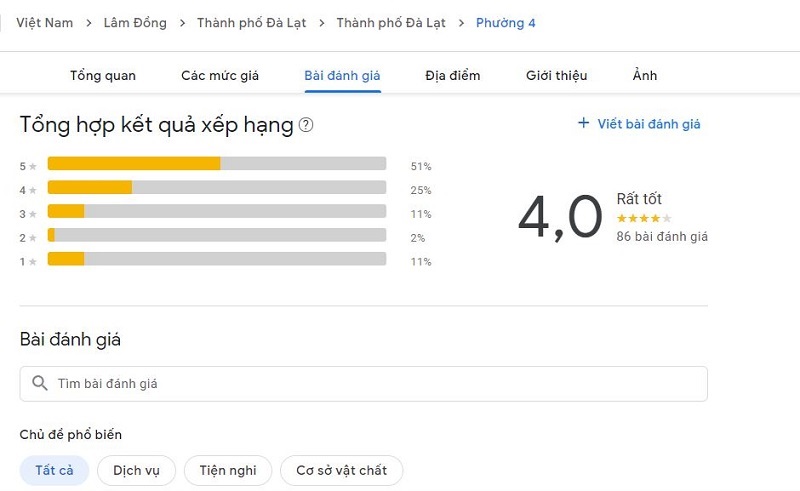
Task: Select the Tiện nghi topic filter chip
Action: click(228, 470)
